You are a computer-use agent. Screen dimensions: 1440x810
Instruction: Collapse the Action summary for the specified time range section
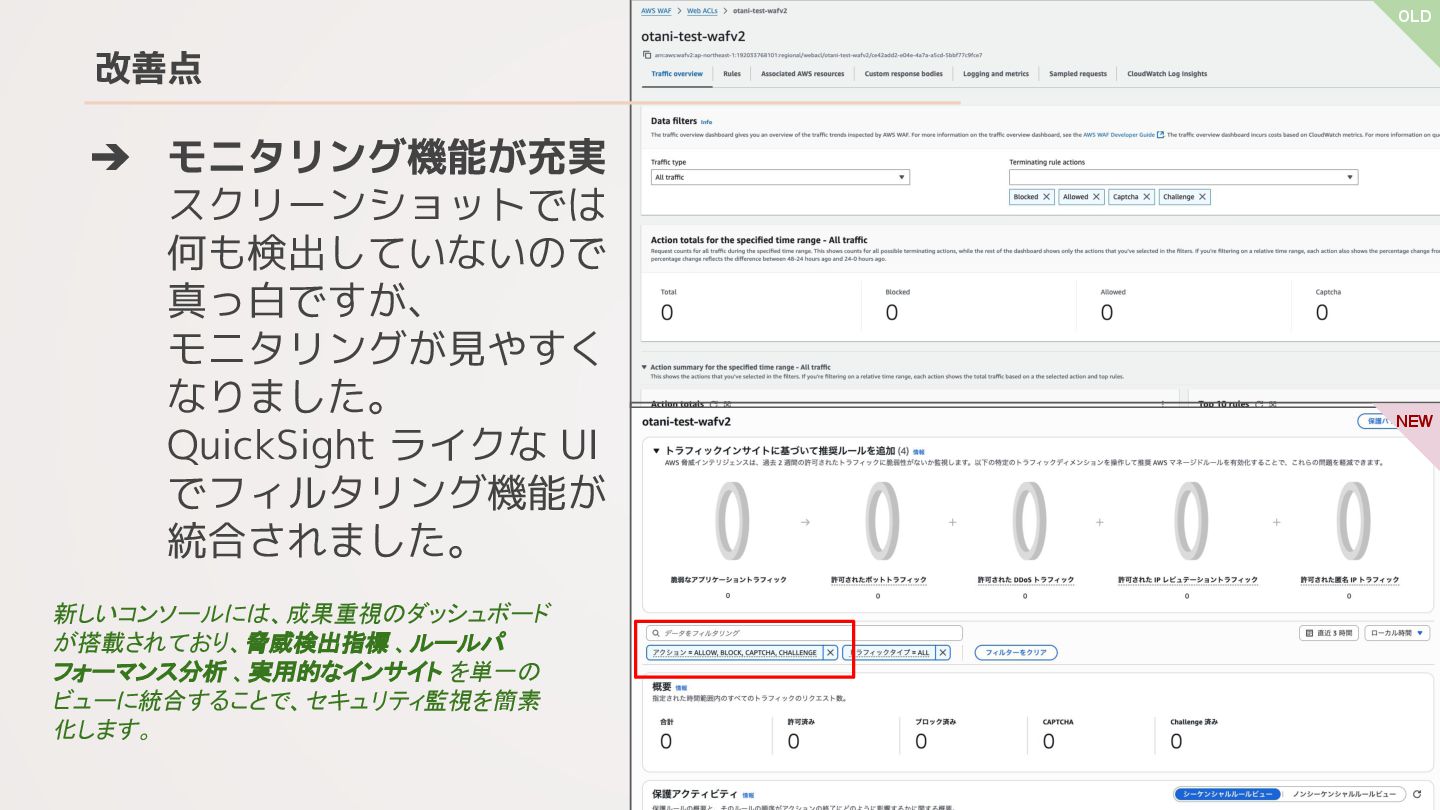click(x=645, y=367)
